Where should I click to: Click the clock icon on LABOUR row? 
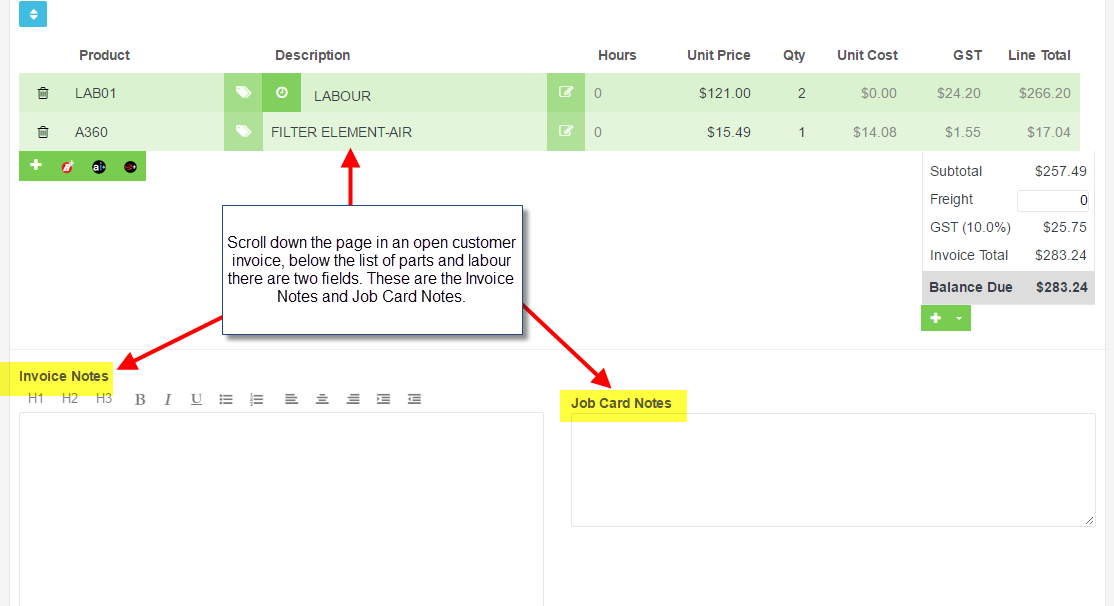[x=281, y=92]
